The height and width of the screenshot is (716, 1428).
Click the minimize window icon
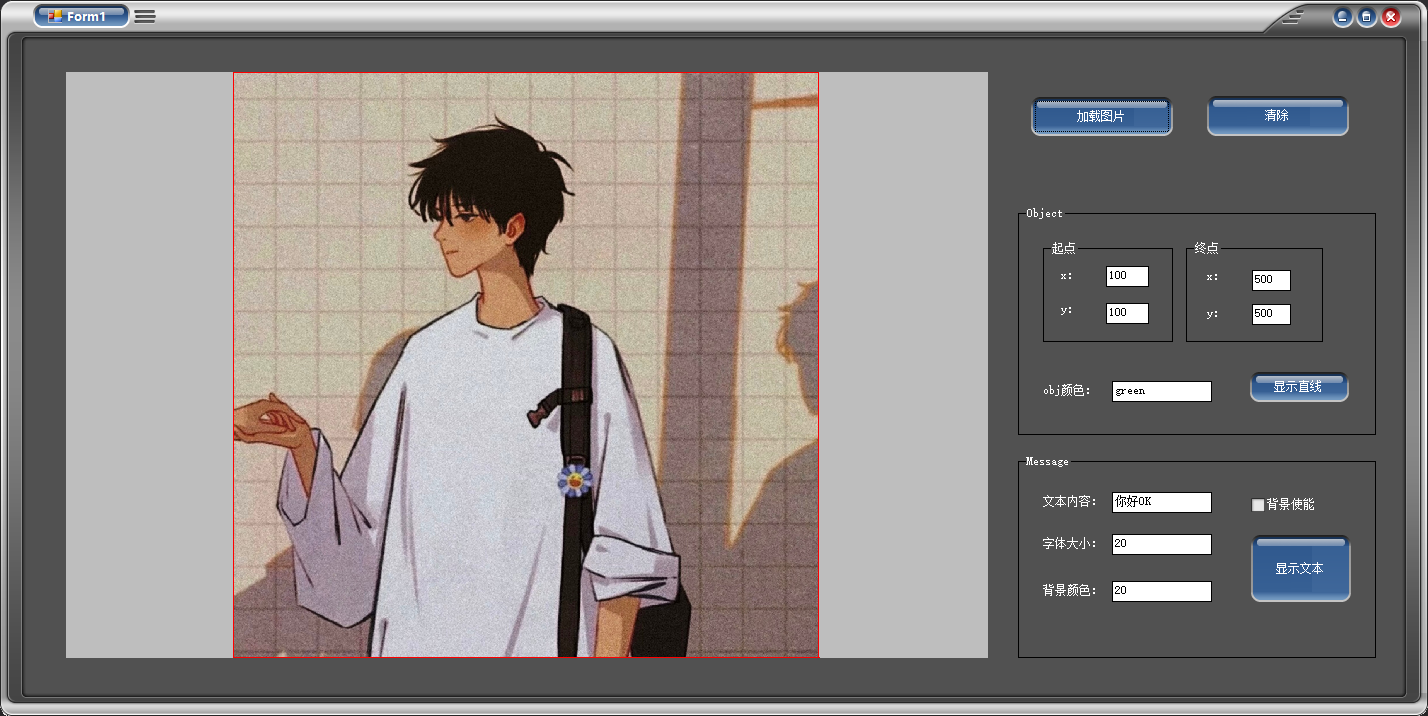click(x=1341, y=16)
